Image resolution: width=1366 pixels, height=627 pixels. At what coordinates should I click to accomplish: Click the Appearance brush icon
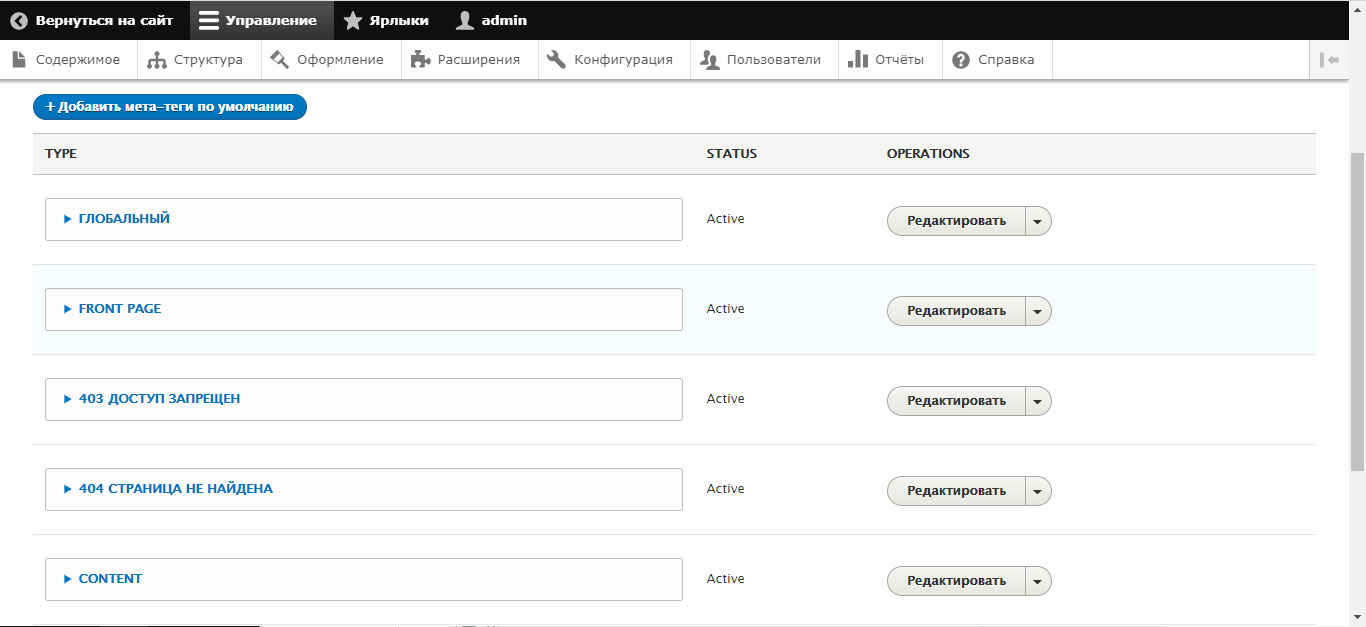click(280, 60)
